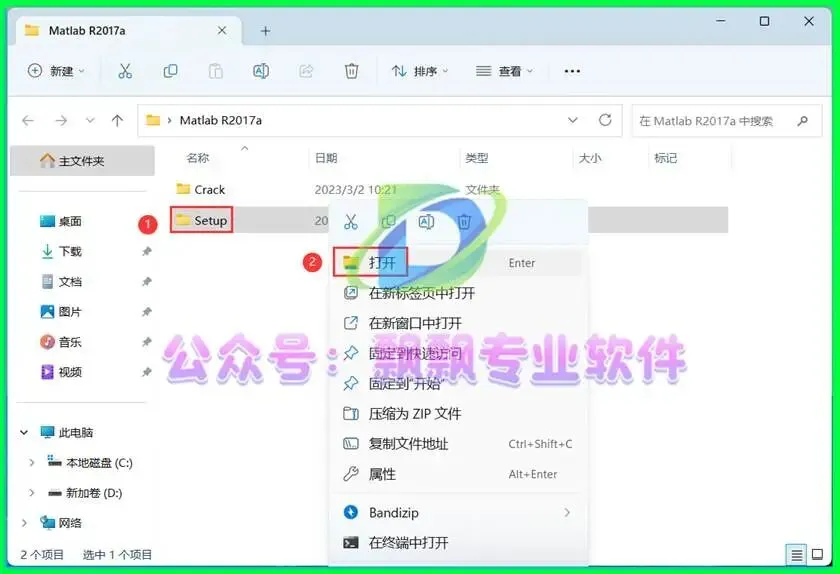Close the Matlab R2017a tab
840x574 pixels.
click(x=222, y=31)
